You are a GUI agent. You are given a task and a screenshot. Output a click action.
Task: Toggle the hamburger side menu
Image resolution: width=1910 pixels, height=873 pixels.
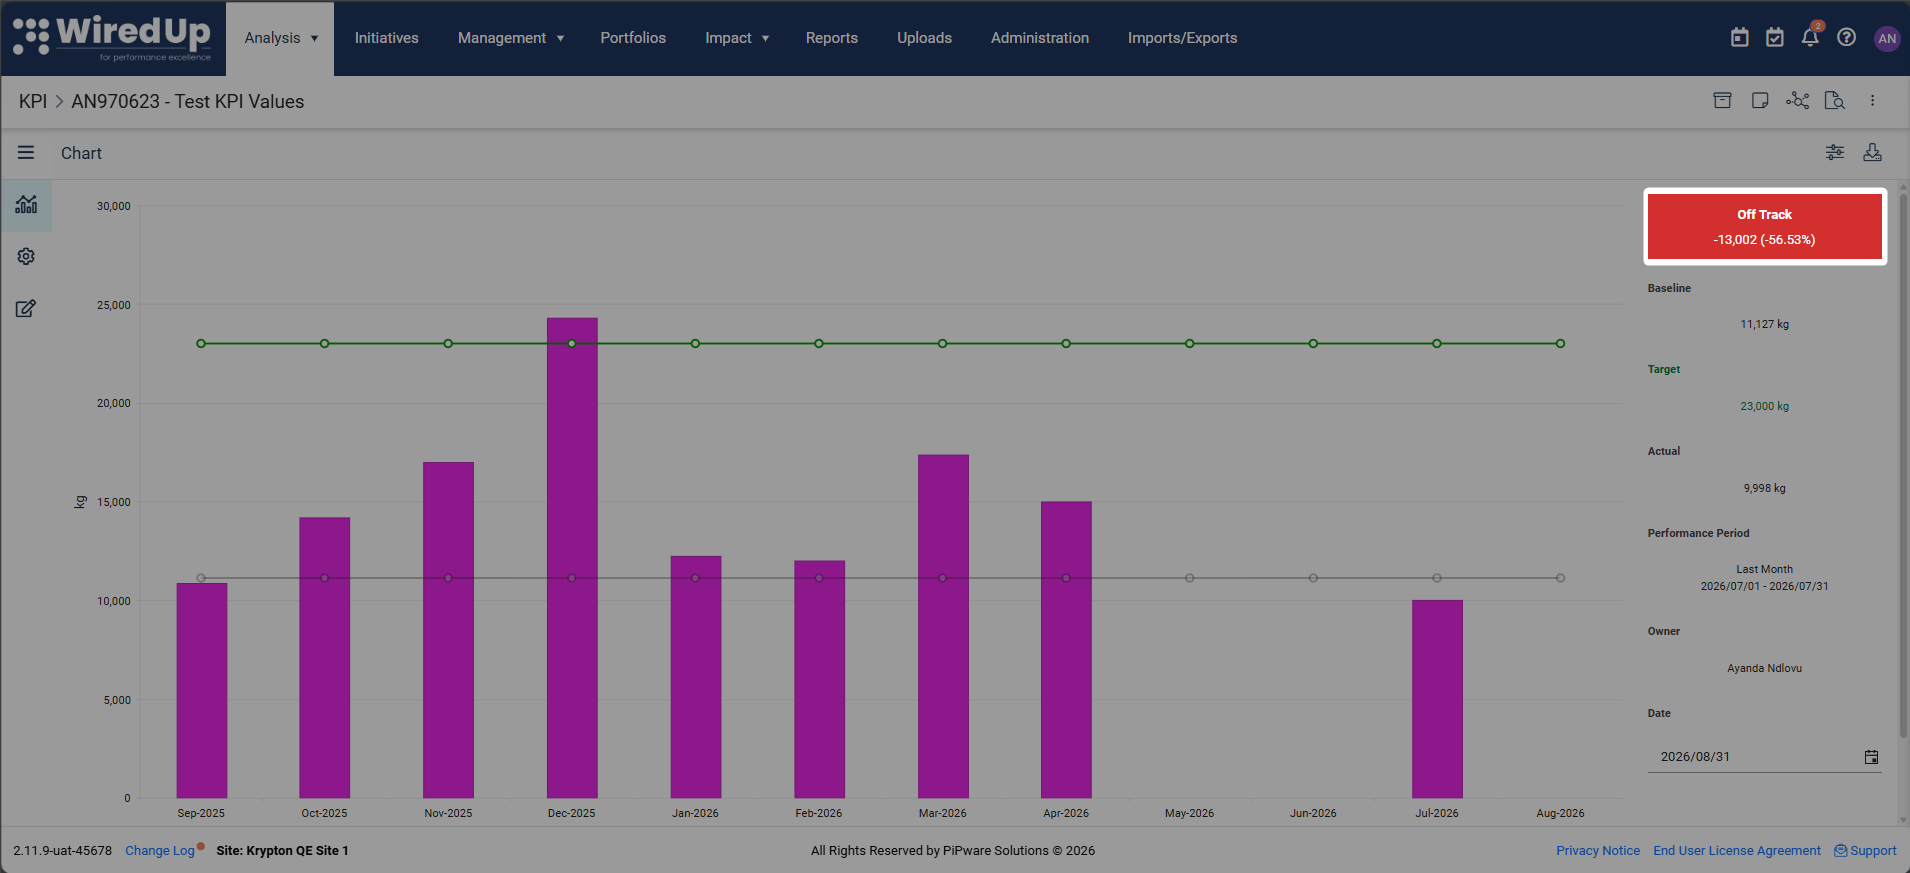pos(26,153)
